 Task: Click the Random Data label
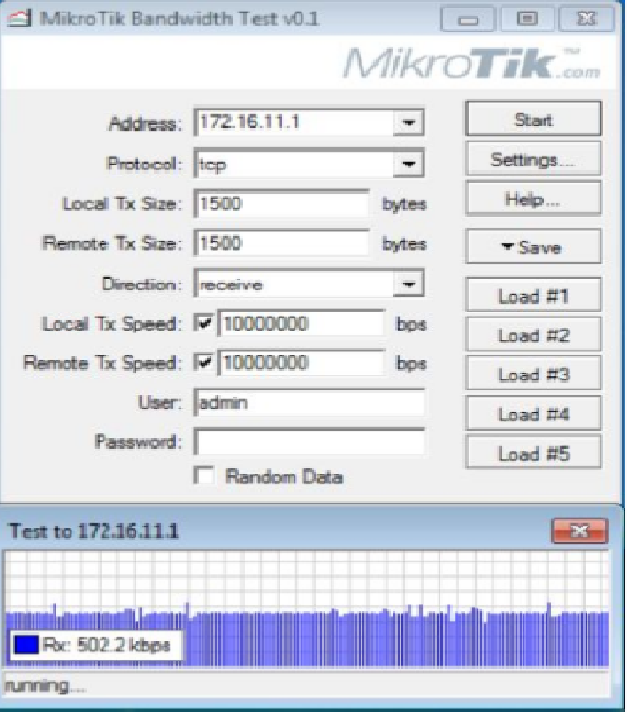point(284,476)
